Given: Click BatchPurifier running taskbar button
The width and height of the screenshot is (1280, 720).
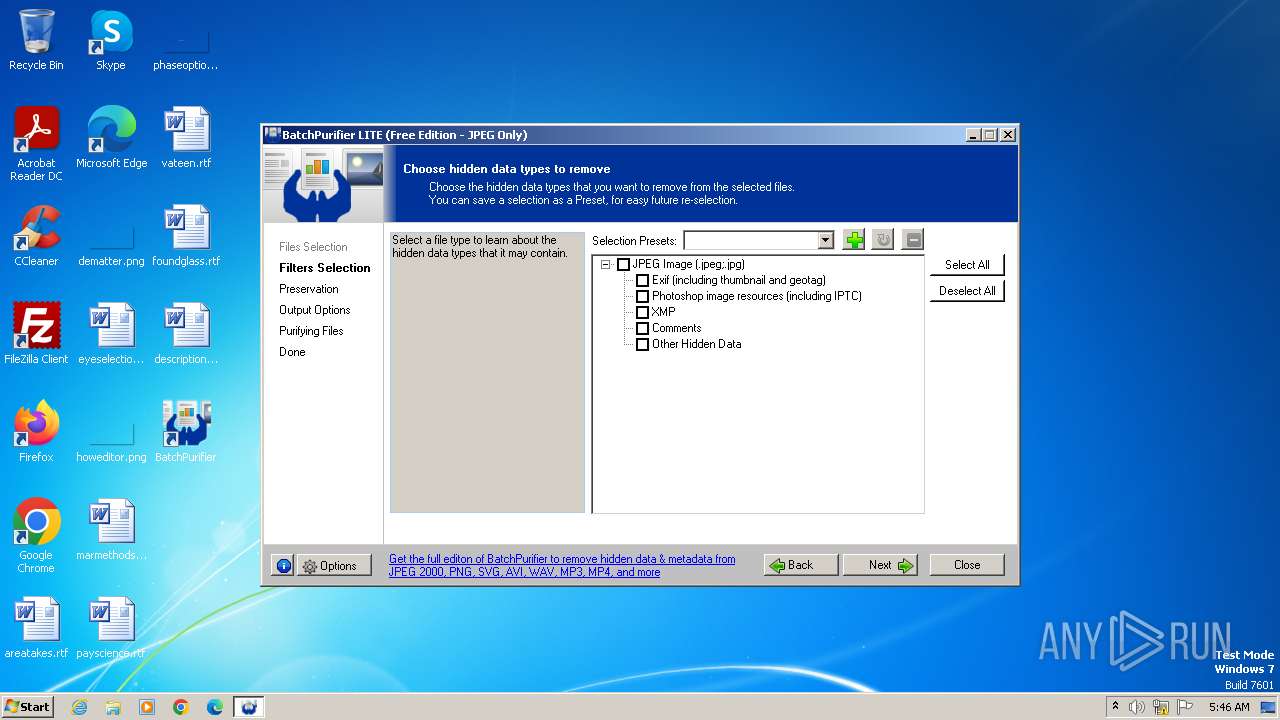Looking at the screenshot, I should point(249,707).
